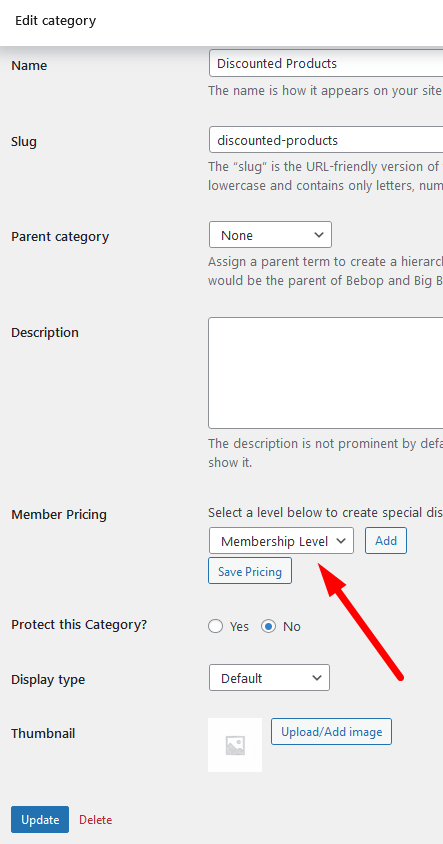The height and width of the screenshot is (844, 443).
Task: Click the Protect this Category? label
Action: pyautogui.click(x=79, y=625)
